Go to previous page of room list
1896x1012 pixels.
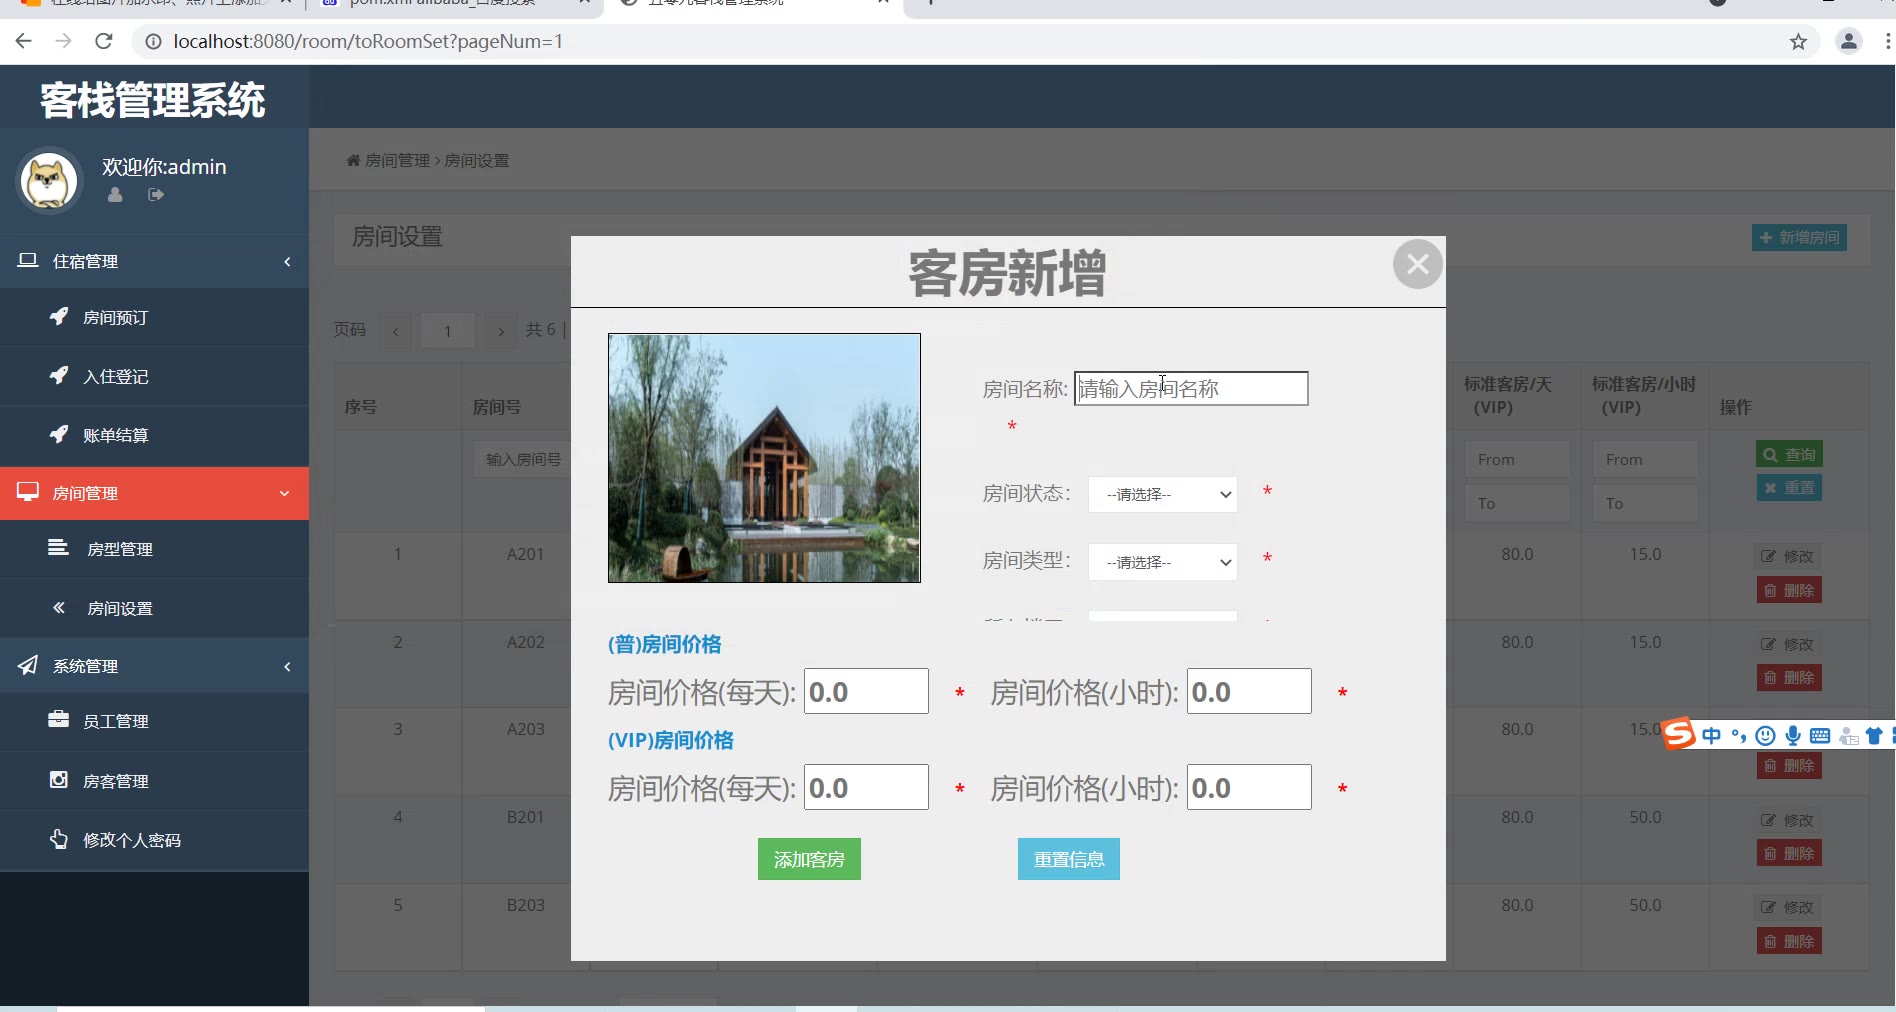pyautogui.click(x=396, y=330)
